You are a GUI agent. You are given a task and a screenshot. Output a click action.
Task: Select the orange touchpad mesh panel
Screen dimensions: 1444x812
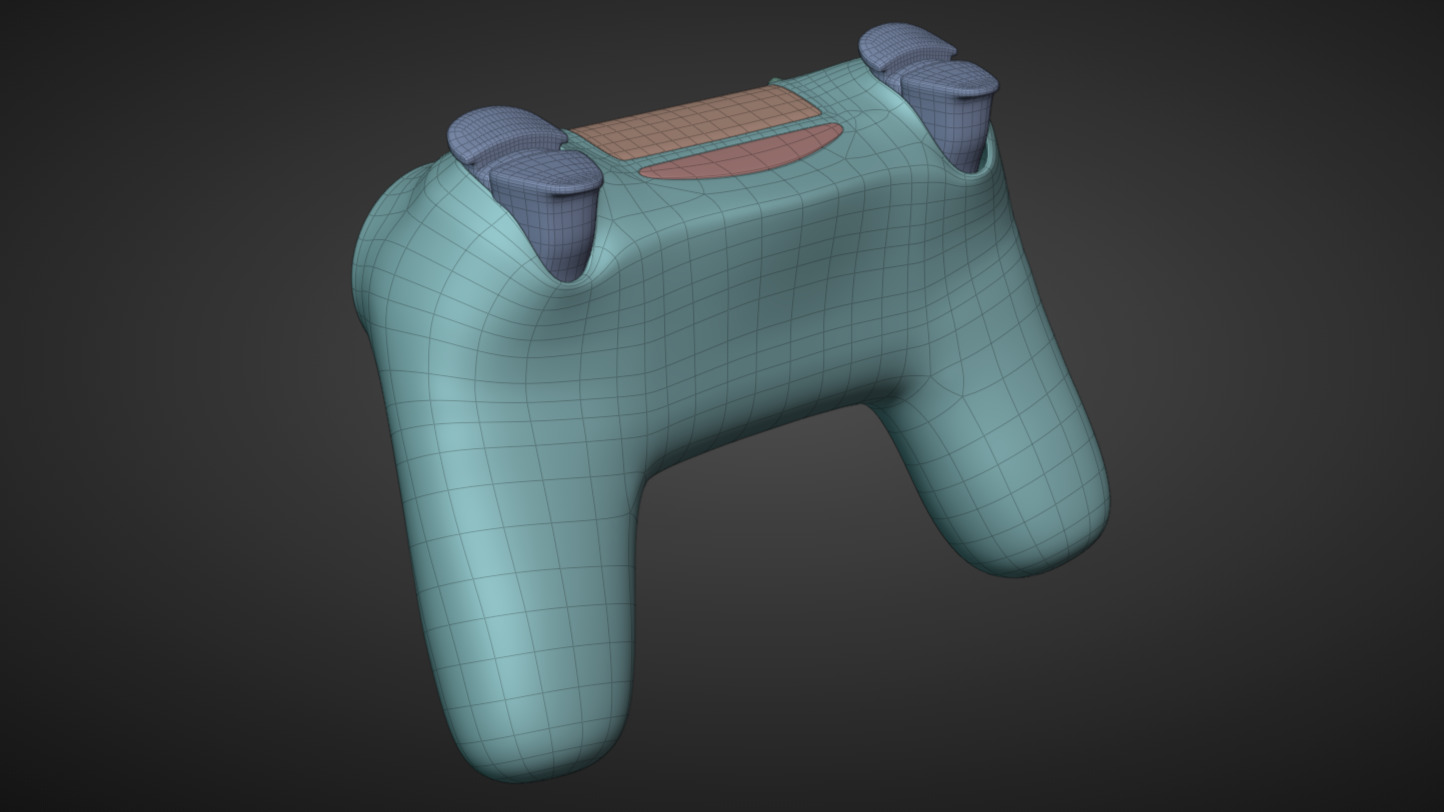click(x=695, y=122)
